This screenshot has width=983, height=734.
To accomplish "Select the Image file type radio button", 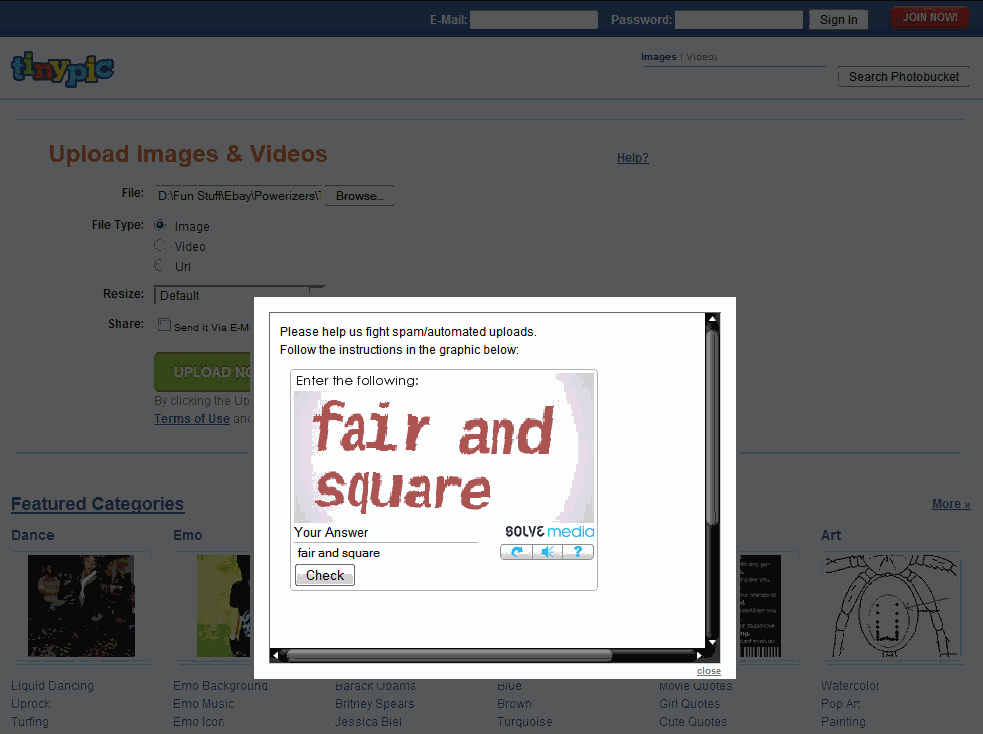I will 160,225.
